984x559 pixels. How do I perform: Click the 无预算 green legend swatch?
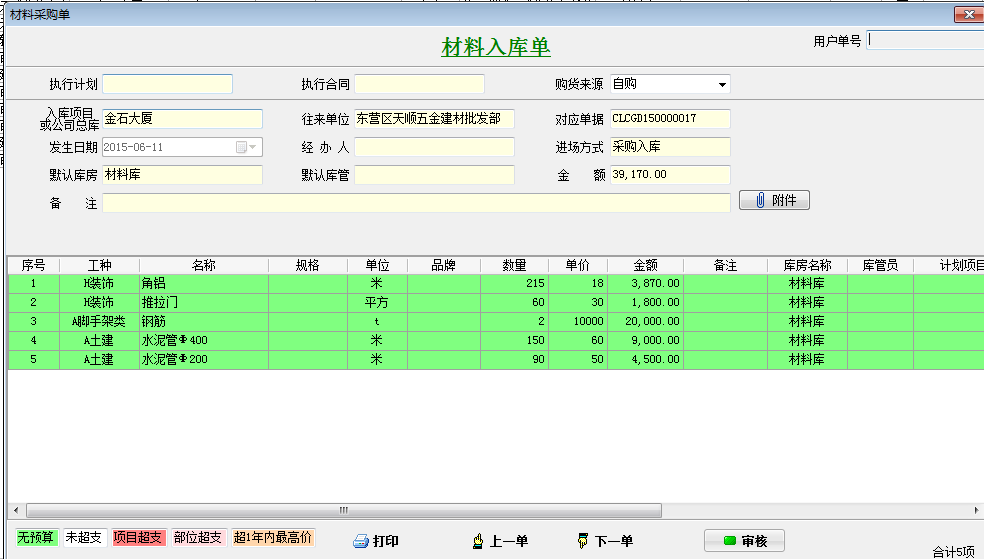(35, 537)
